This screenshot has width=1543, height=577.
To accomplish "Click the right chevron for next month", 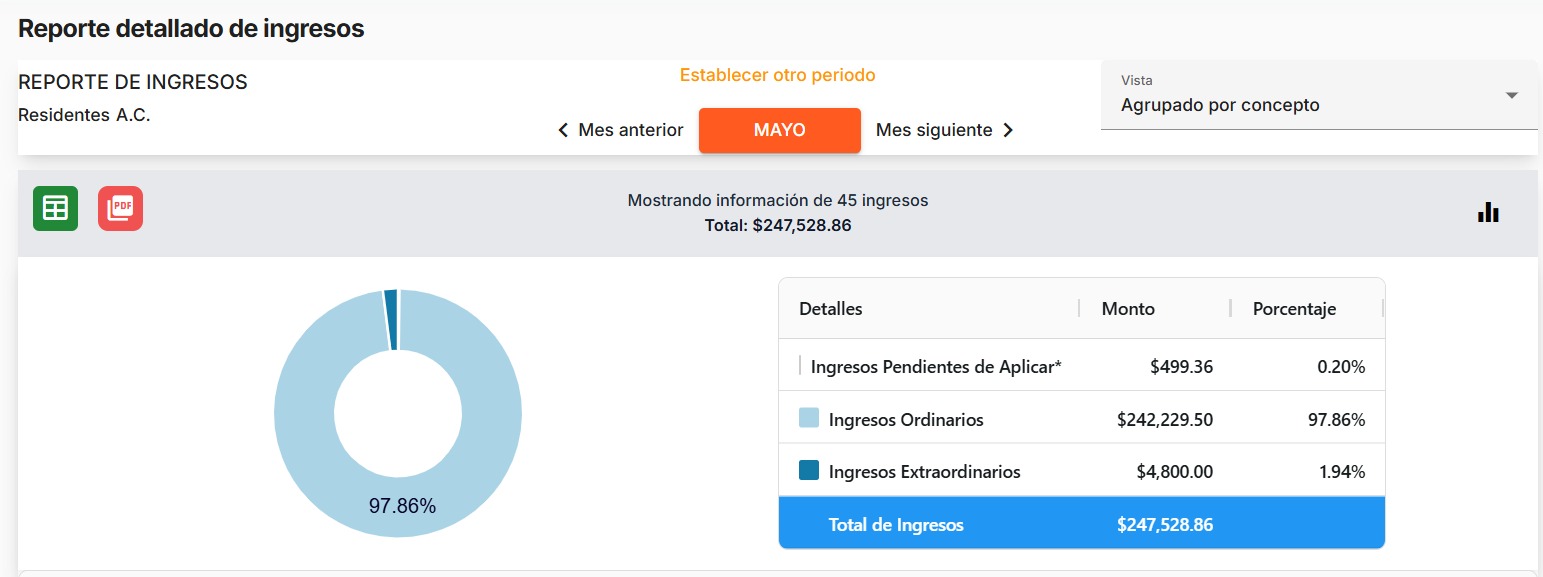I will pyautogui.click(x=1008, y=131).
